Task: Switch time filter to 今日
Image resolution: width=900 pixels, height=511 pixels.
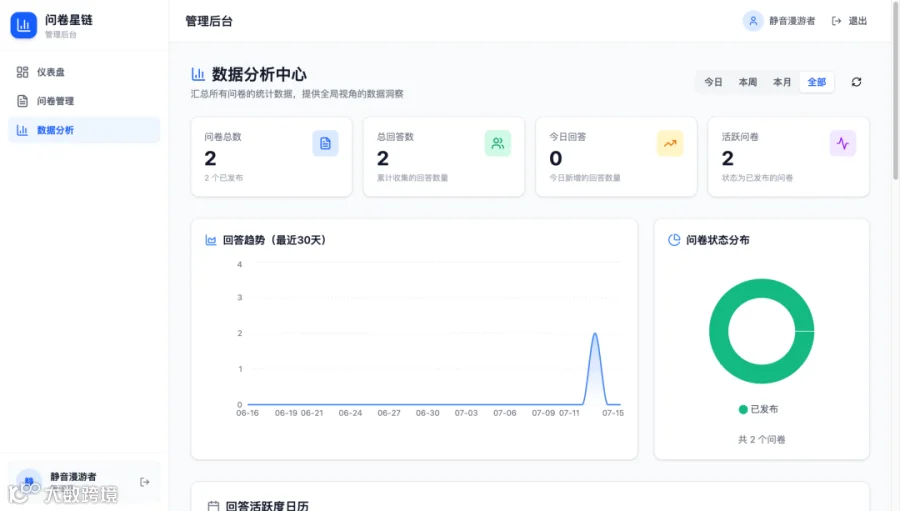Action: click(x=713, y=82)
